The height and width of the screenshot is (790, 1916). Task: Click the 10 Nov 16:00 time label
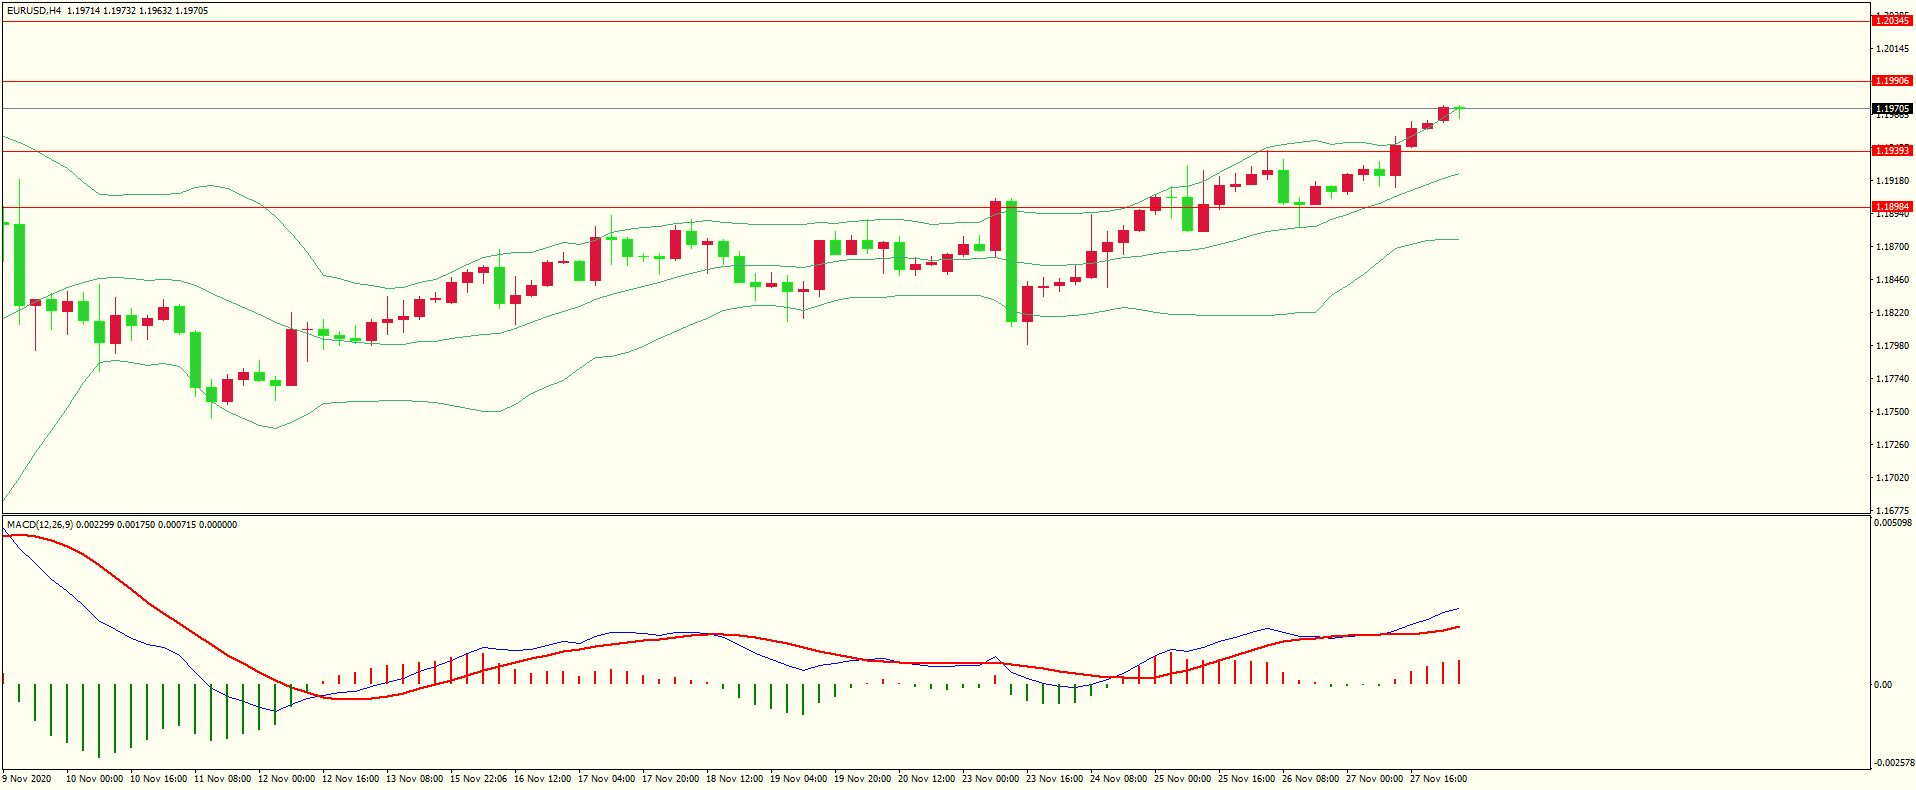coord(159,779)
